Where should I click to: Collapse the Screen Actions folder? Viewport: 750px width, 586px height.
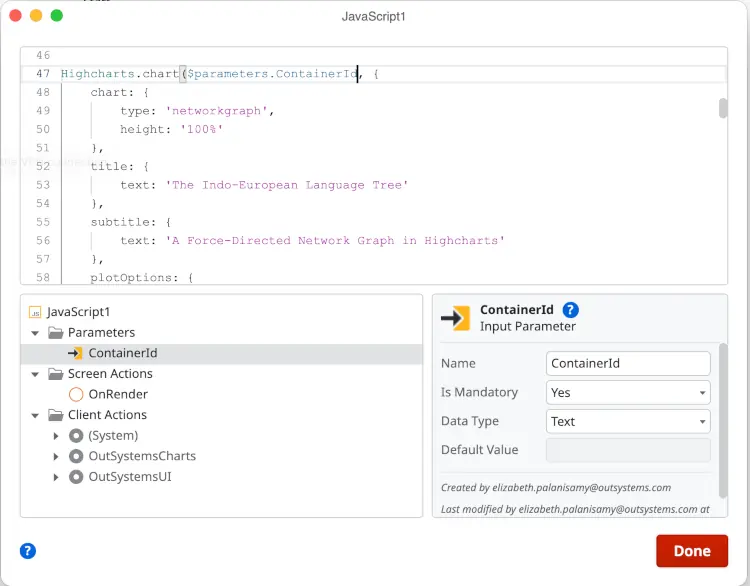(x=36, y=374)
